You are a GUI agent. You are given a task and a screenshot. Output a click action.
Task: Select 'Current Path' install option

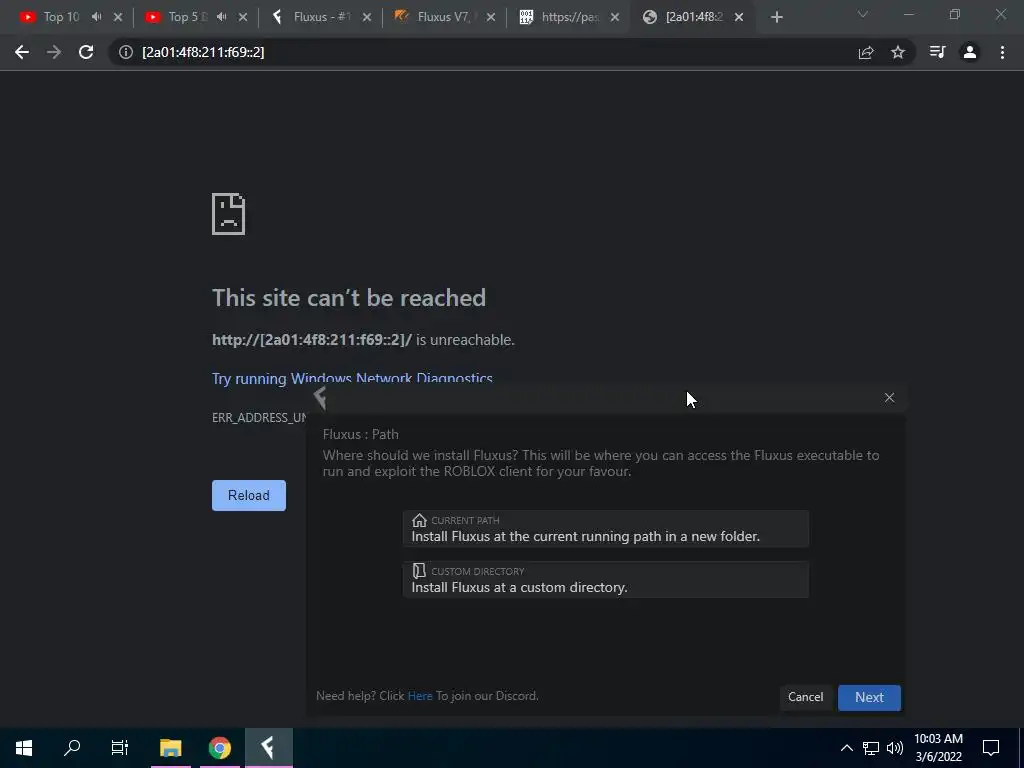605,529
